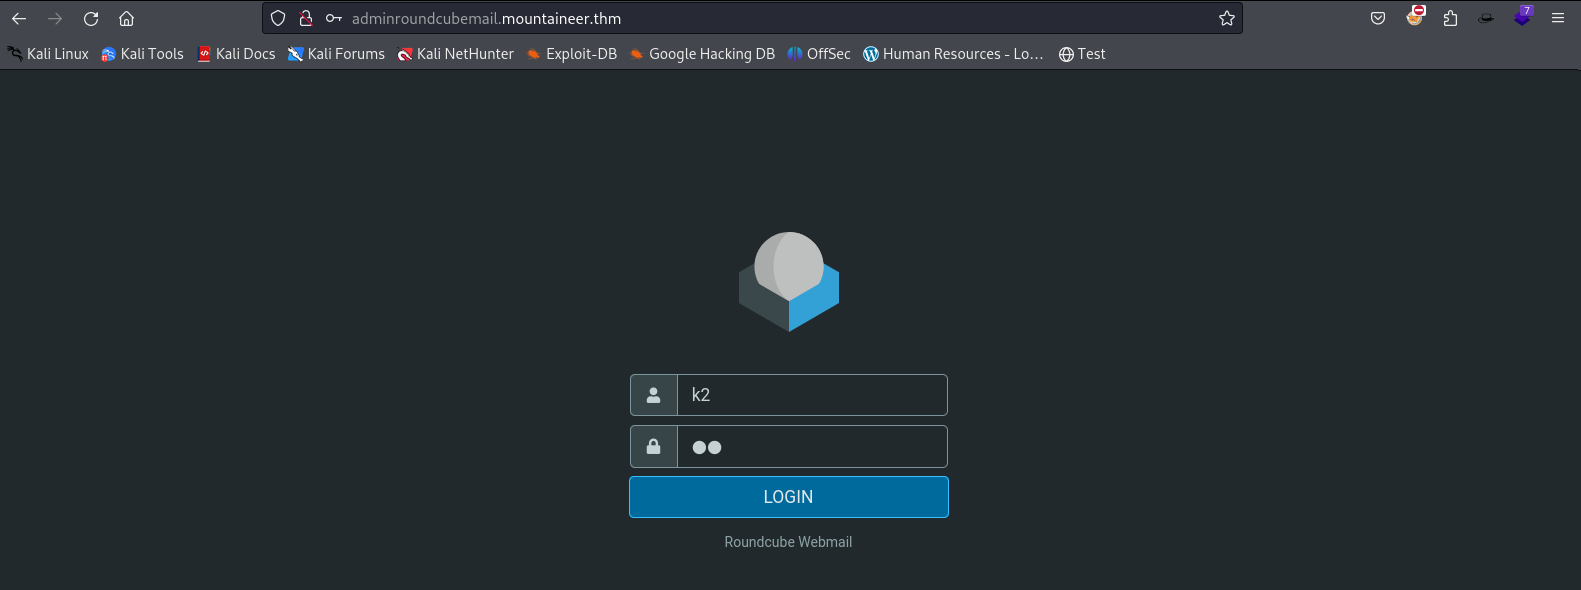Open the browser home page
Viewport: 1581px width, 590px height.
click(126, 18)
